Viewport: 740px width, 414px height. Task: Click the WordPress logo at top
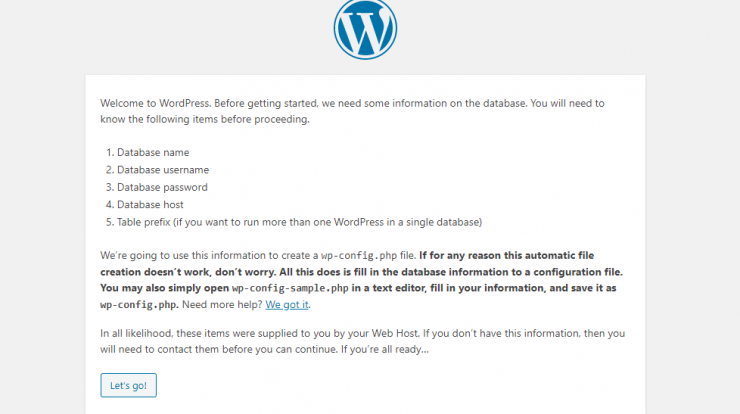(x=365, y=29)
